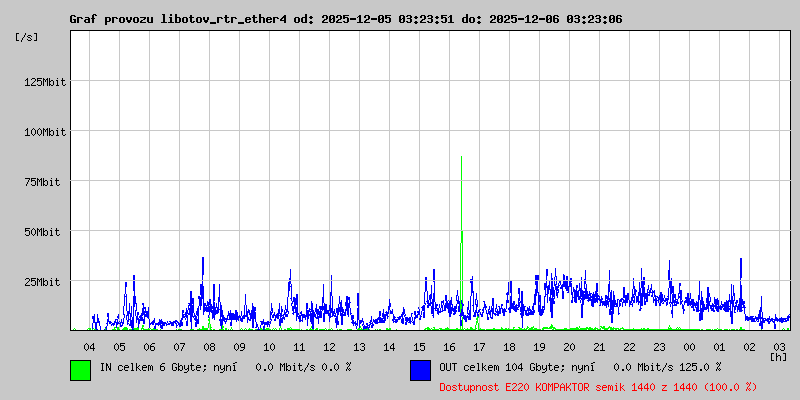Click the 100Mbit y-axis label
This screenshot has width=800, height=400.
(45, 132)
